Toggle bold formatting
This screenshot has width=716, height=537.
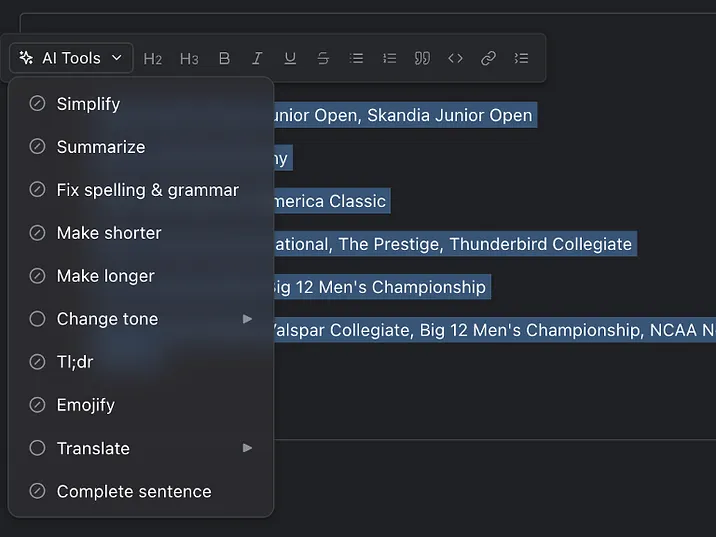(224, 58)
